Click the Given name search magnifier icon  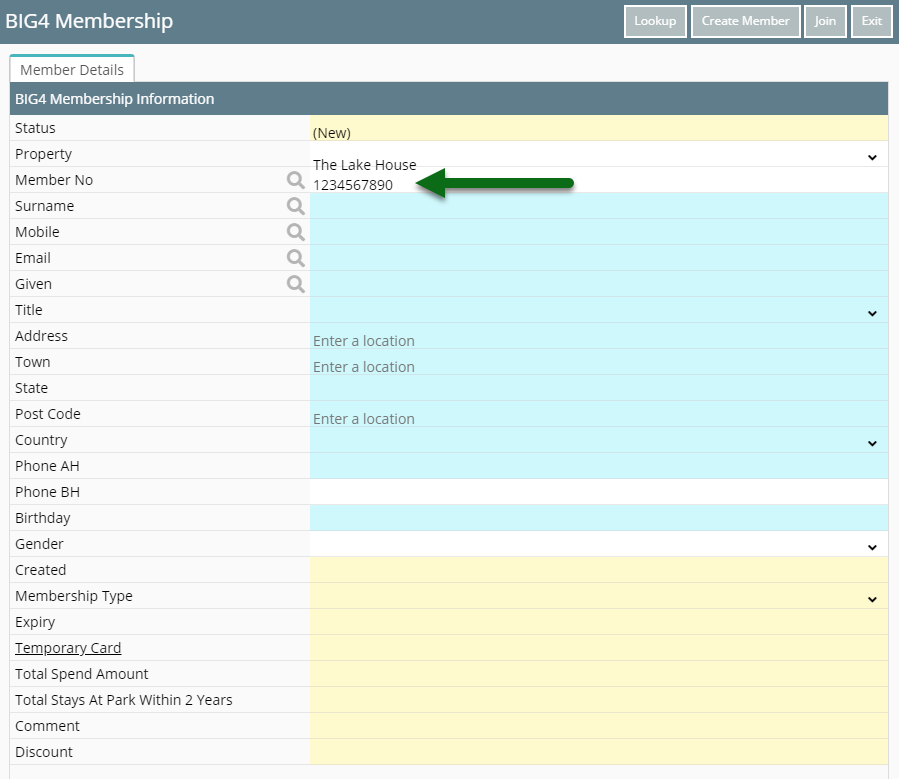(x=295, y=284)
